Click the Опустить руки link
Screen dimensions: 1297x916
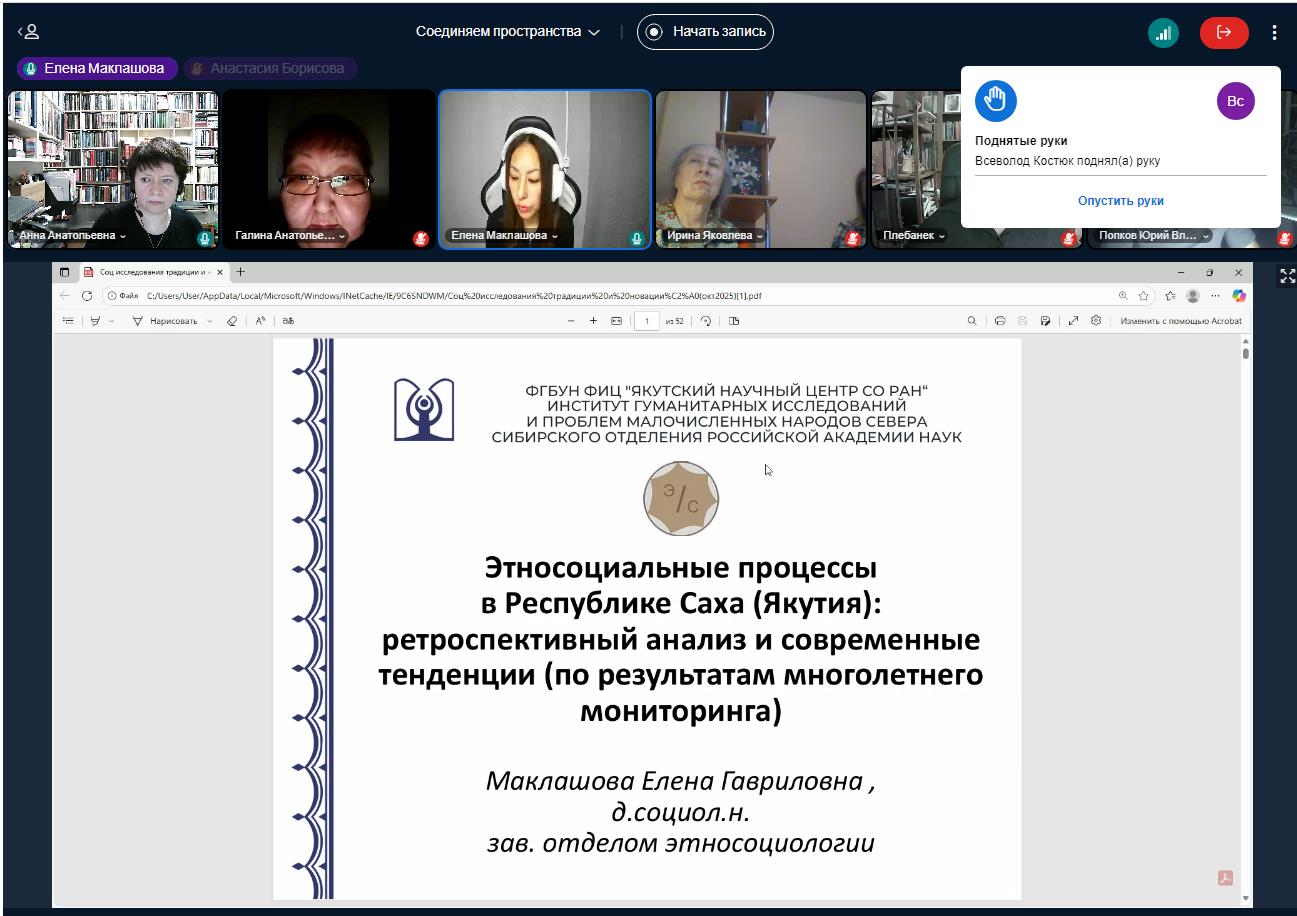tap(1120, 200)
